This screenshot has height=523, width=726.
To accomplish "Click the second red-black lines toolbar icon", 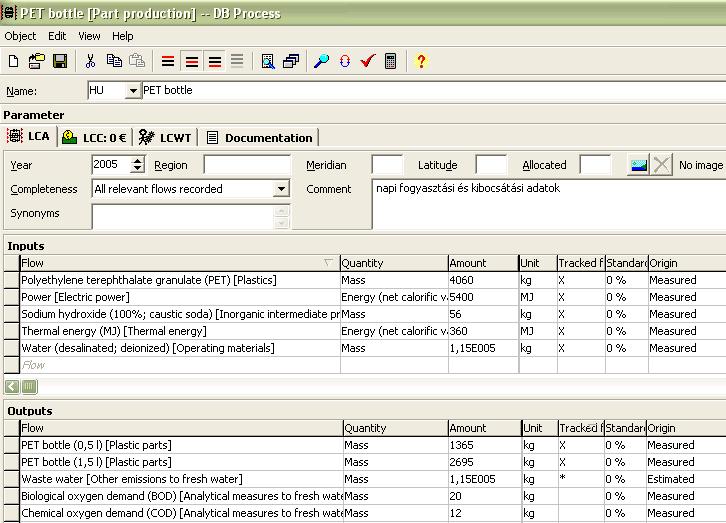I will [x=192, y=61].
